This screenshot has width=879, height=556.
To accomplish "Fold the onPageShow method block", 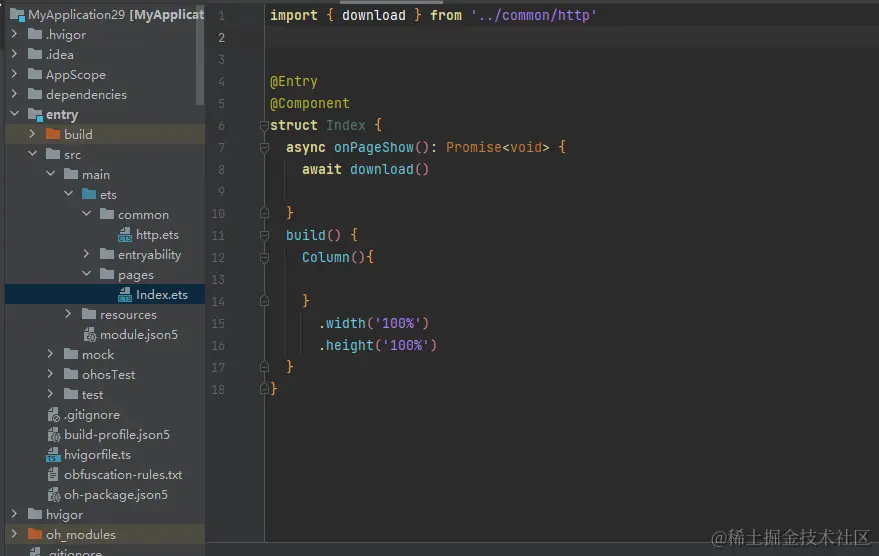I will tap(265, 147).
